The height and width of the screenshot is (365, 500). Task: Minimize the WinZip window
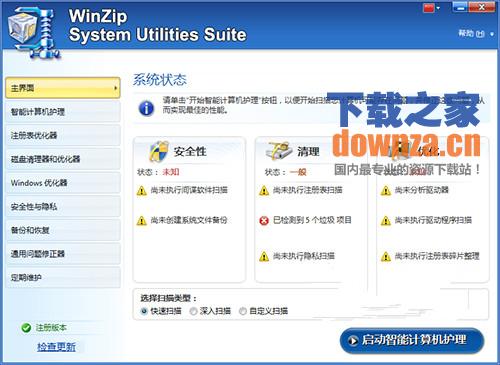[460, 7]
